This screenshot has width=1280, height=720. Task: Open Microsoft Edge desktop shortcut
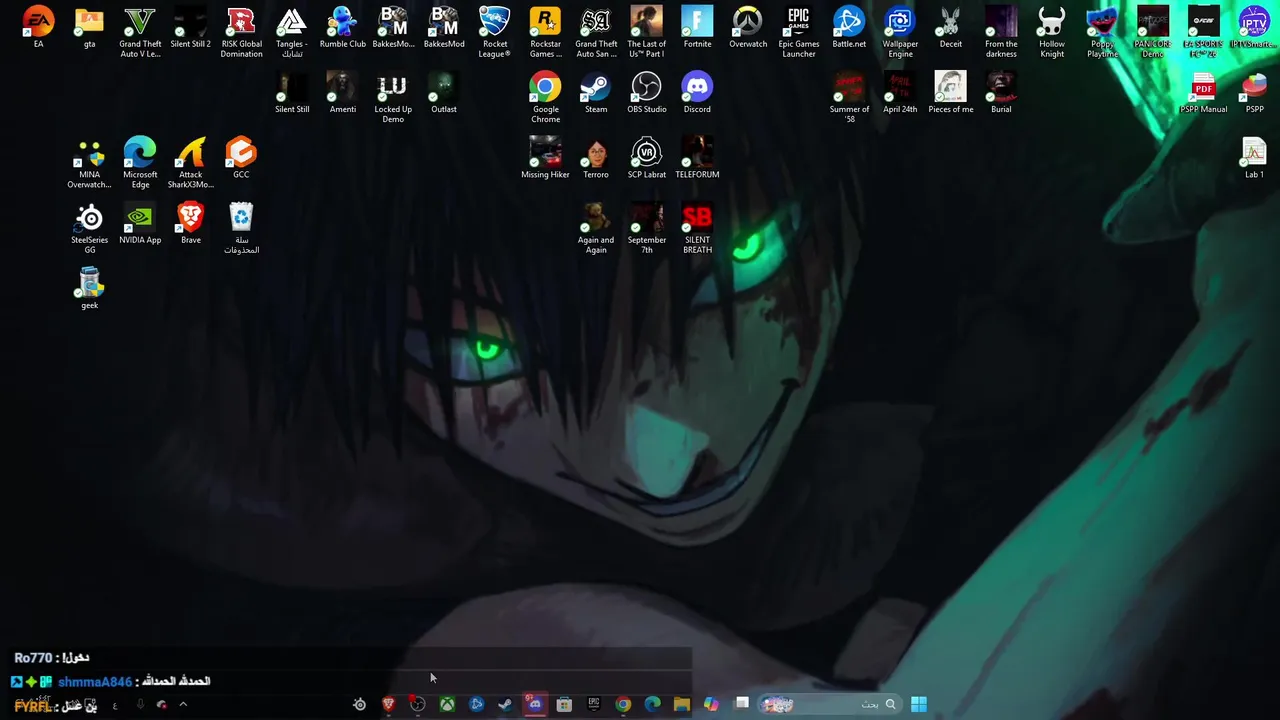point(140,162)
